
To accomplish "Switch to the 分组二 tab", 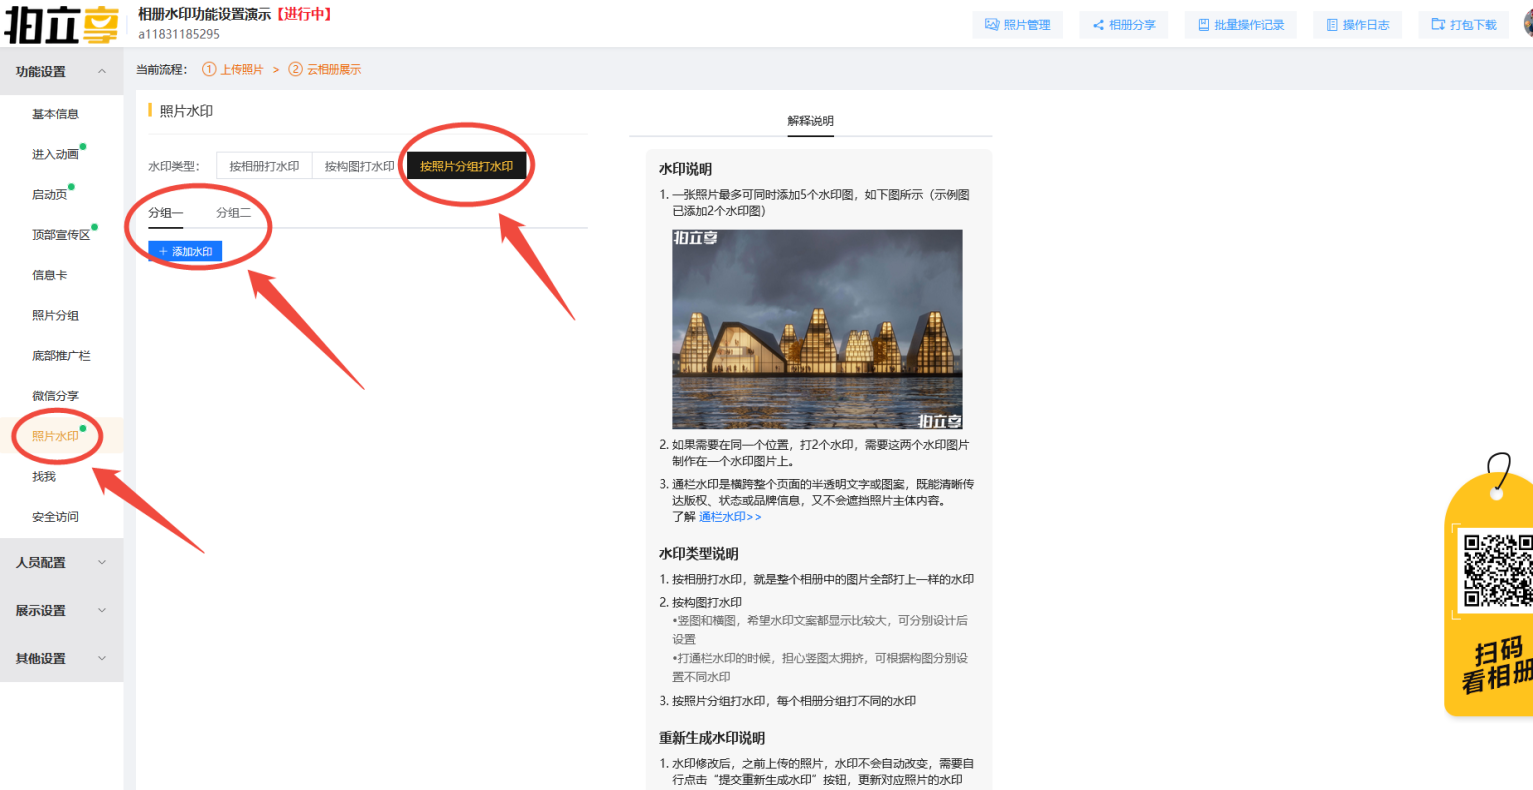I will click(x=233, y=213).
